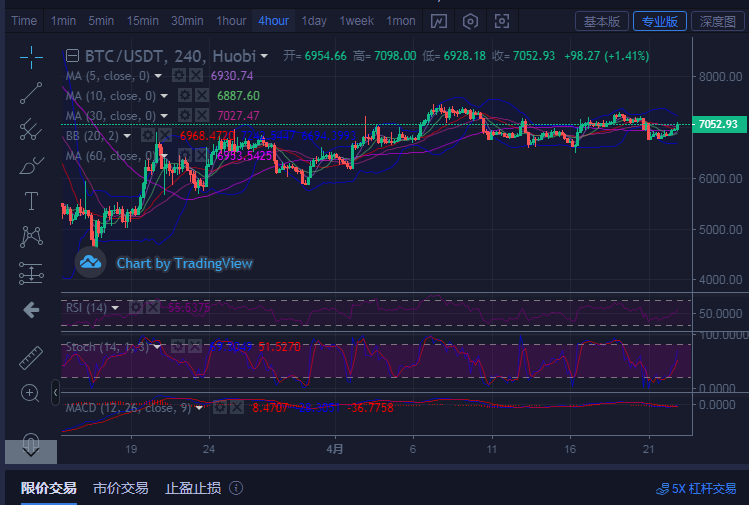Open settings for BB indicator
Viewport: 749px width, 505px height.
(148, 136)
